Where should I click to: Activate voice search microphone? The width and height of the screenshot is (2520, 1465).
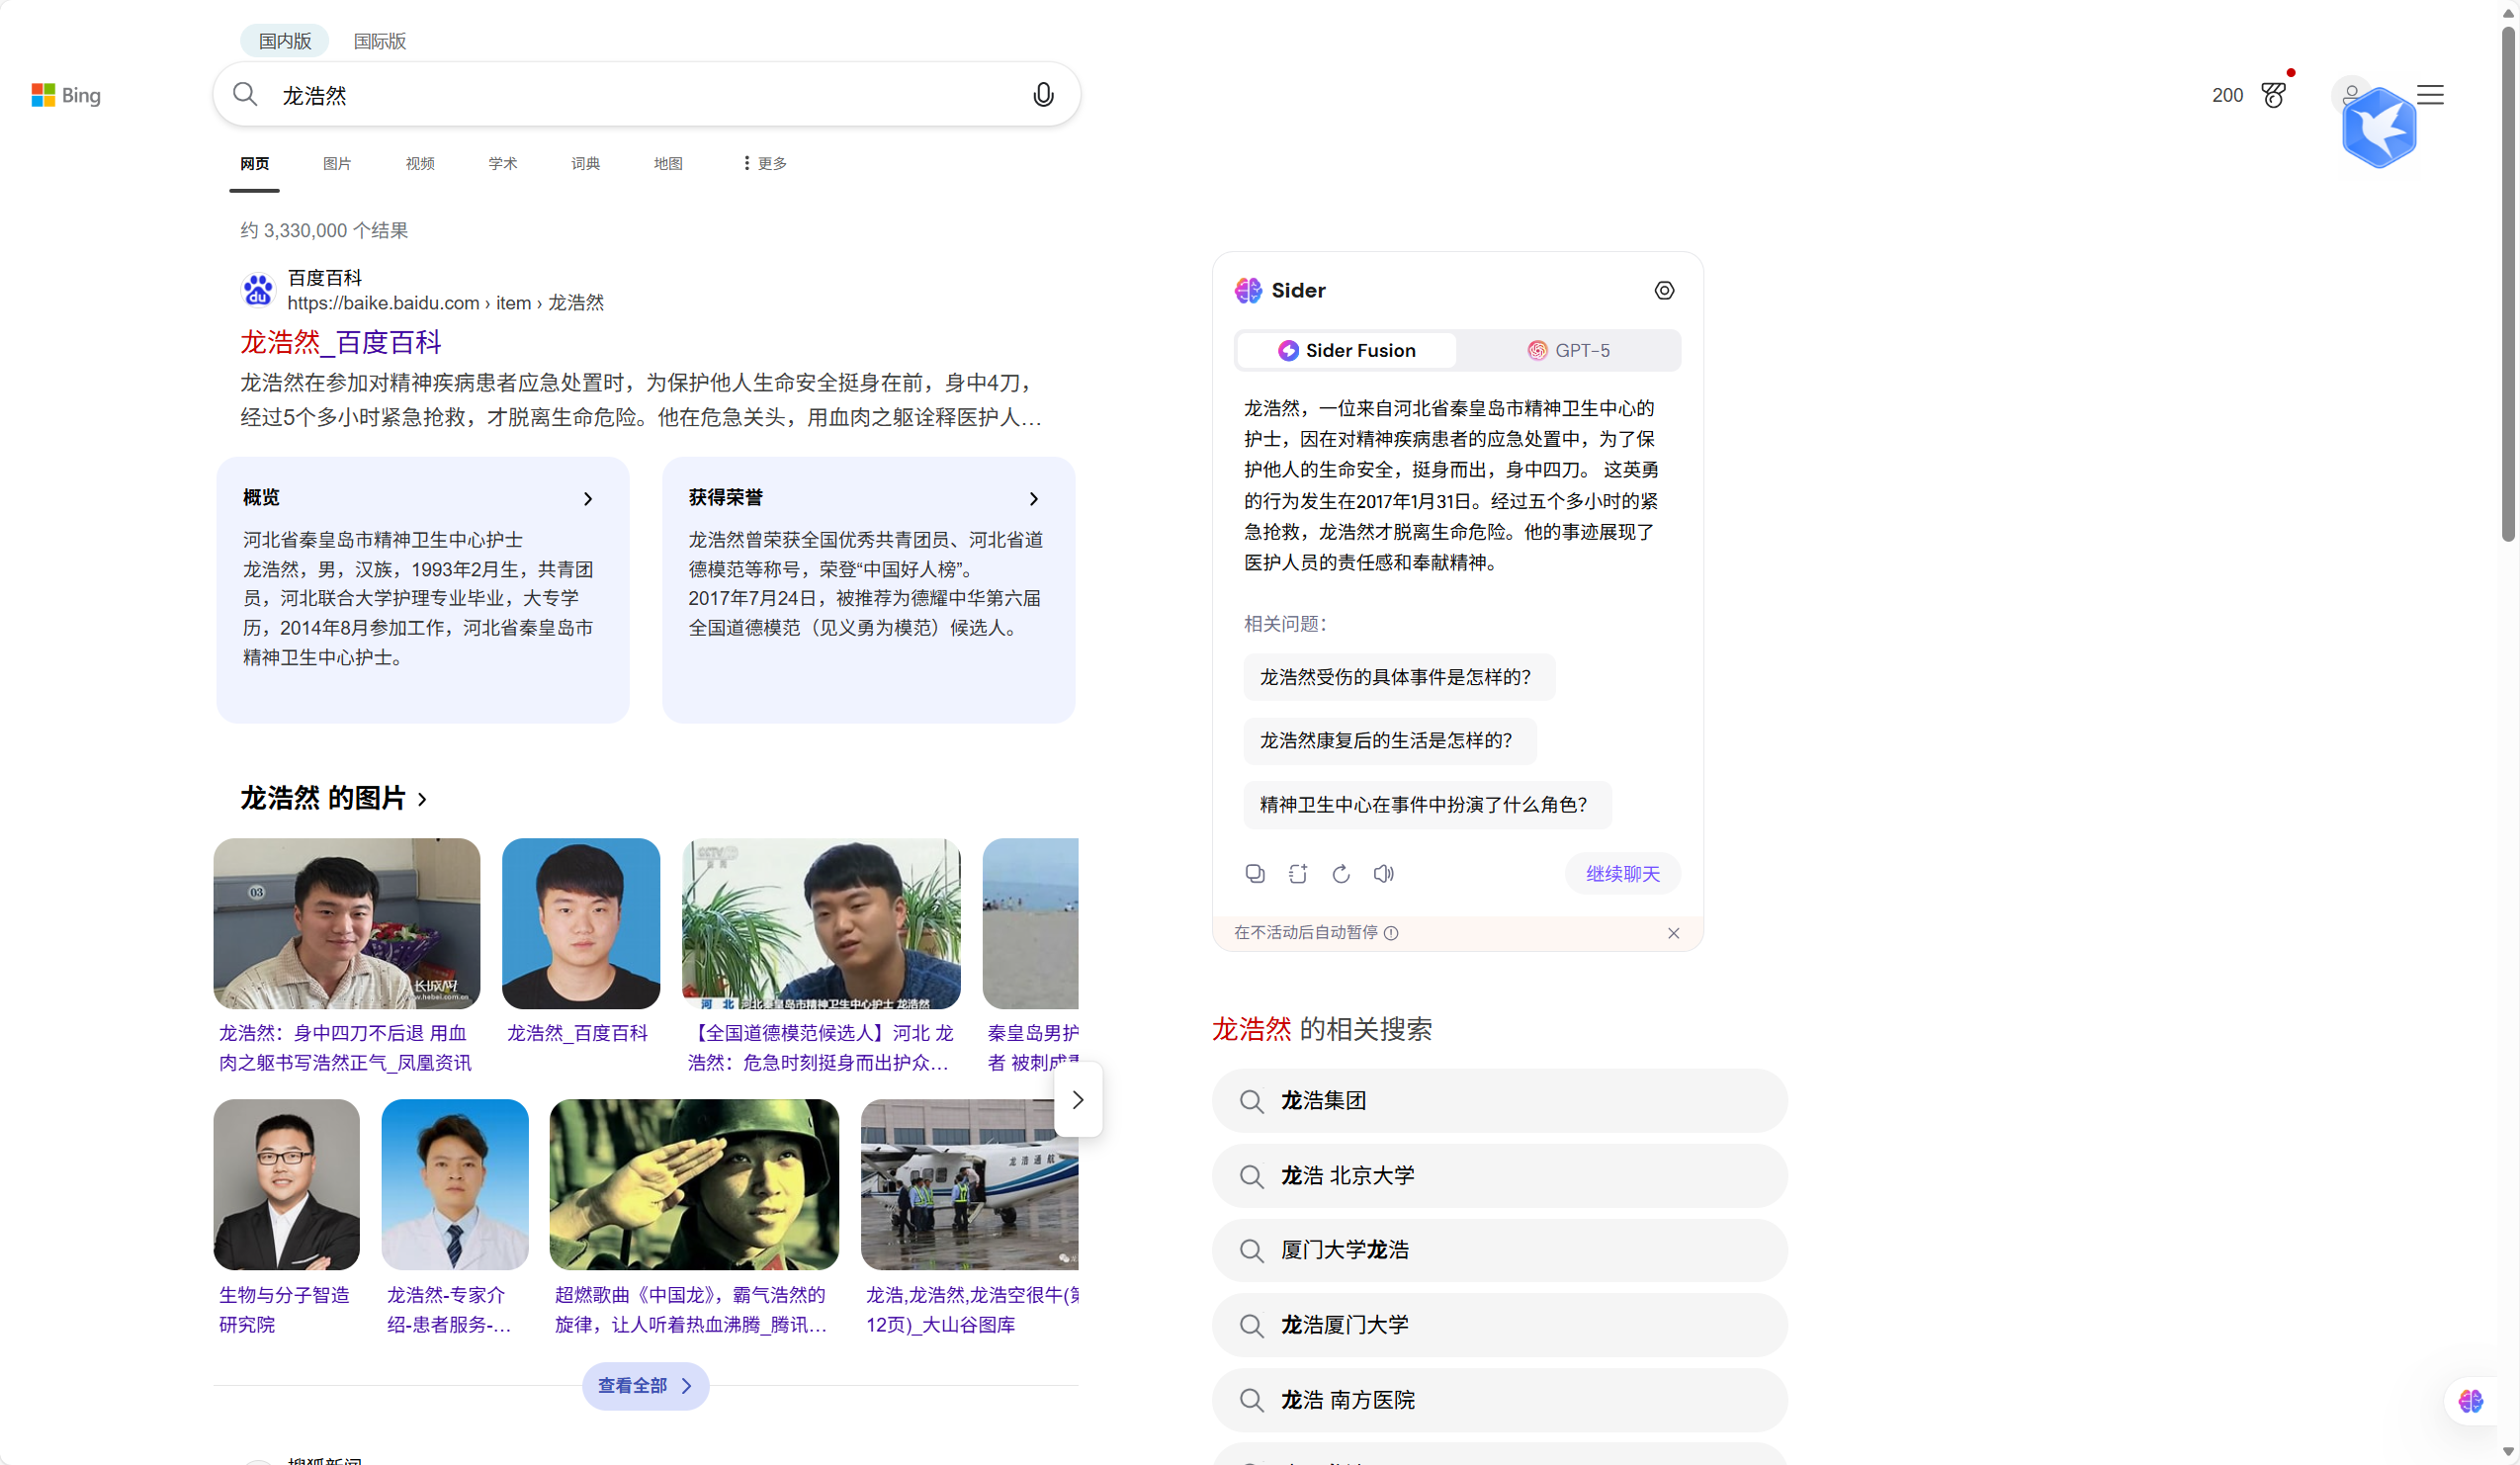coord(1043,94)
